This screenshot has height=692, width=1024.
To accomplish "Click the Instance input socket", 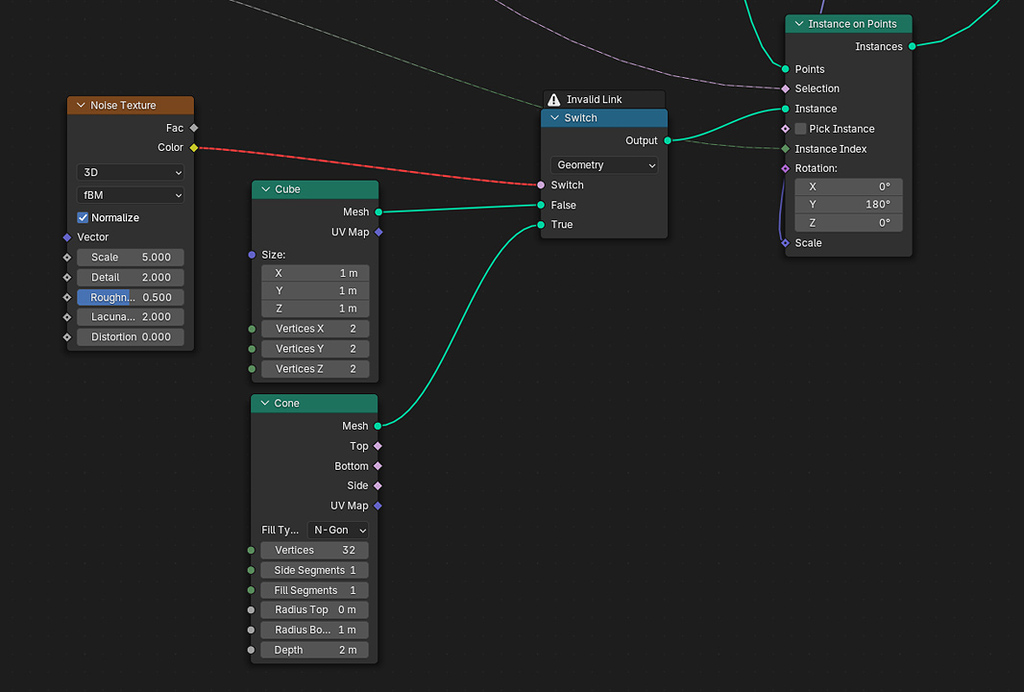I will click(x=786, y=109).
